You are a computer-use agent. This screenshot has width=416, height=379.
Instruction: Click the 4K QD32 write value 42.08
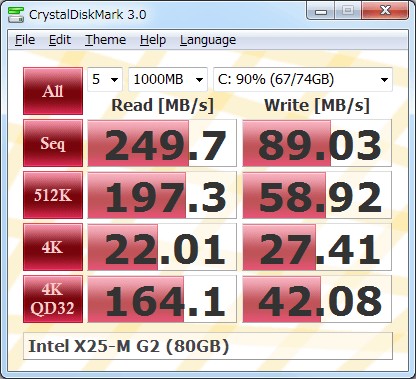[317, 299]
